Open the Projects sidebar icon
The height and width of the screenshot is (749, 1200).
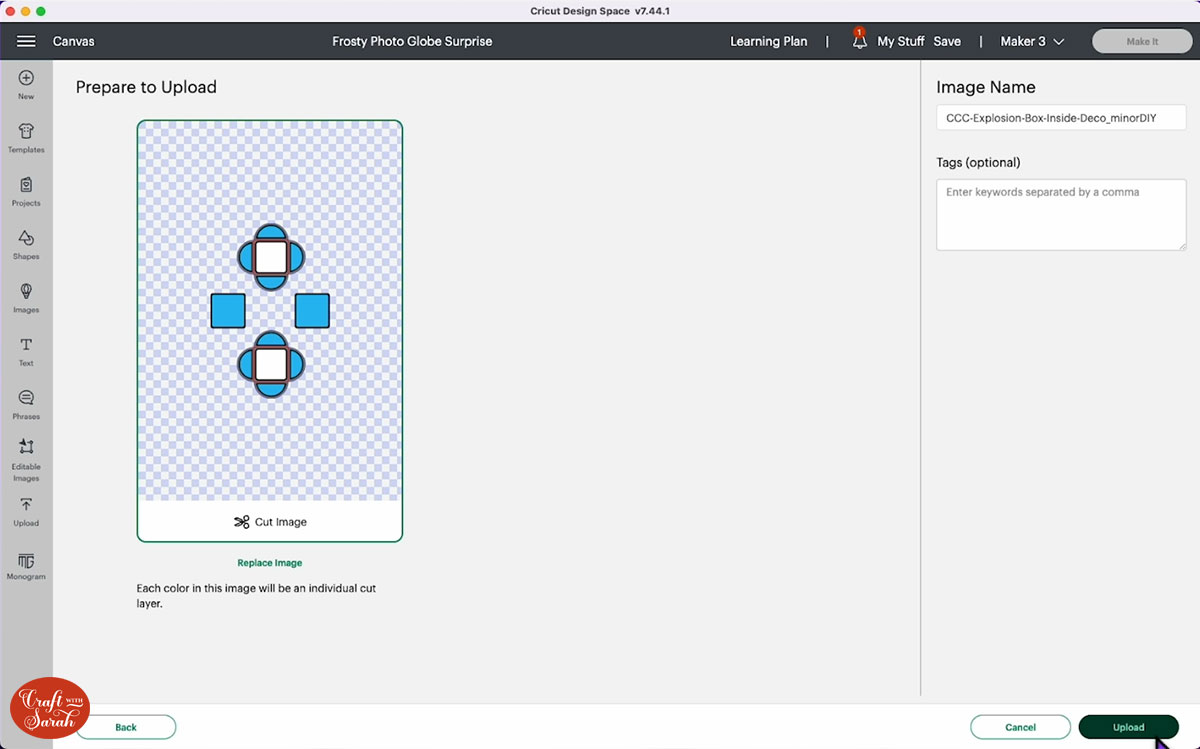(x=26, y=190)
